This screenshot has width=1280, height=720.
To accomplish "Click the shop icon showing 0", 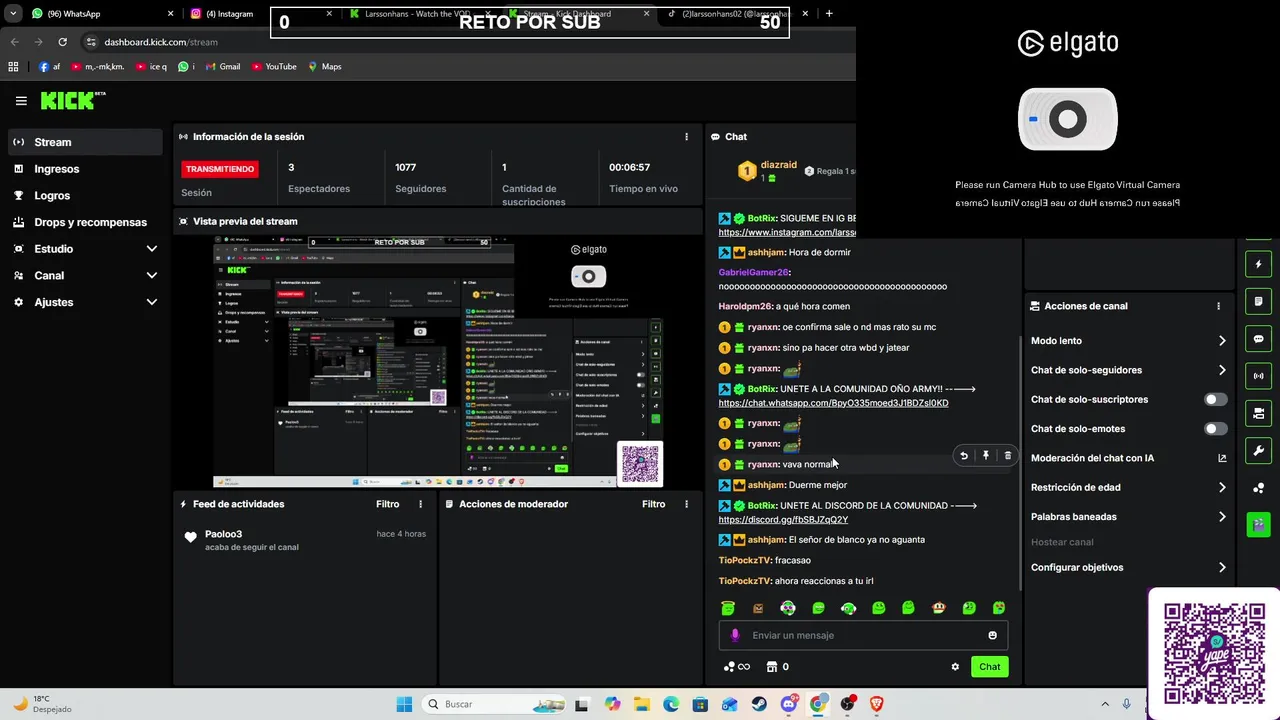I will click(x=778, y=667).
